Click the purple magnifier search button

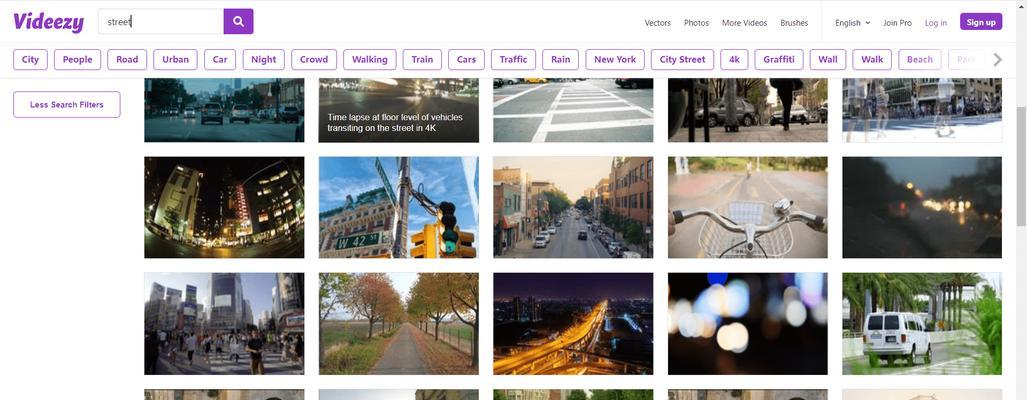click(x=238, y=22)
